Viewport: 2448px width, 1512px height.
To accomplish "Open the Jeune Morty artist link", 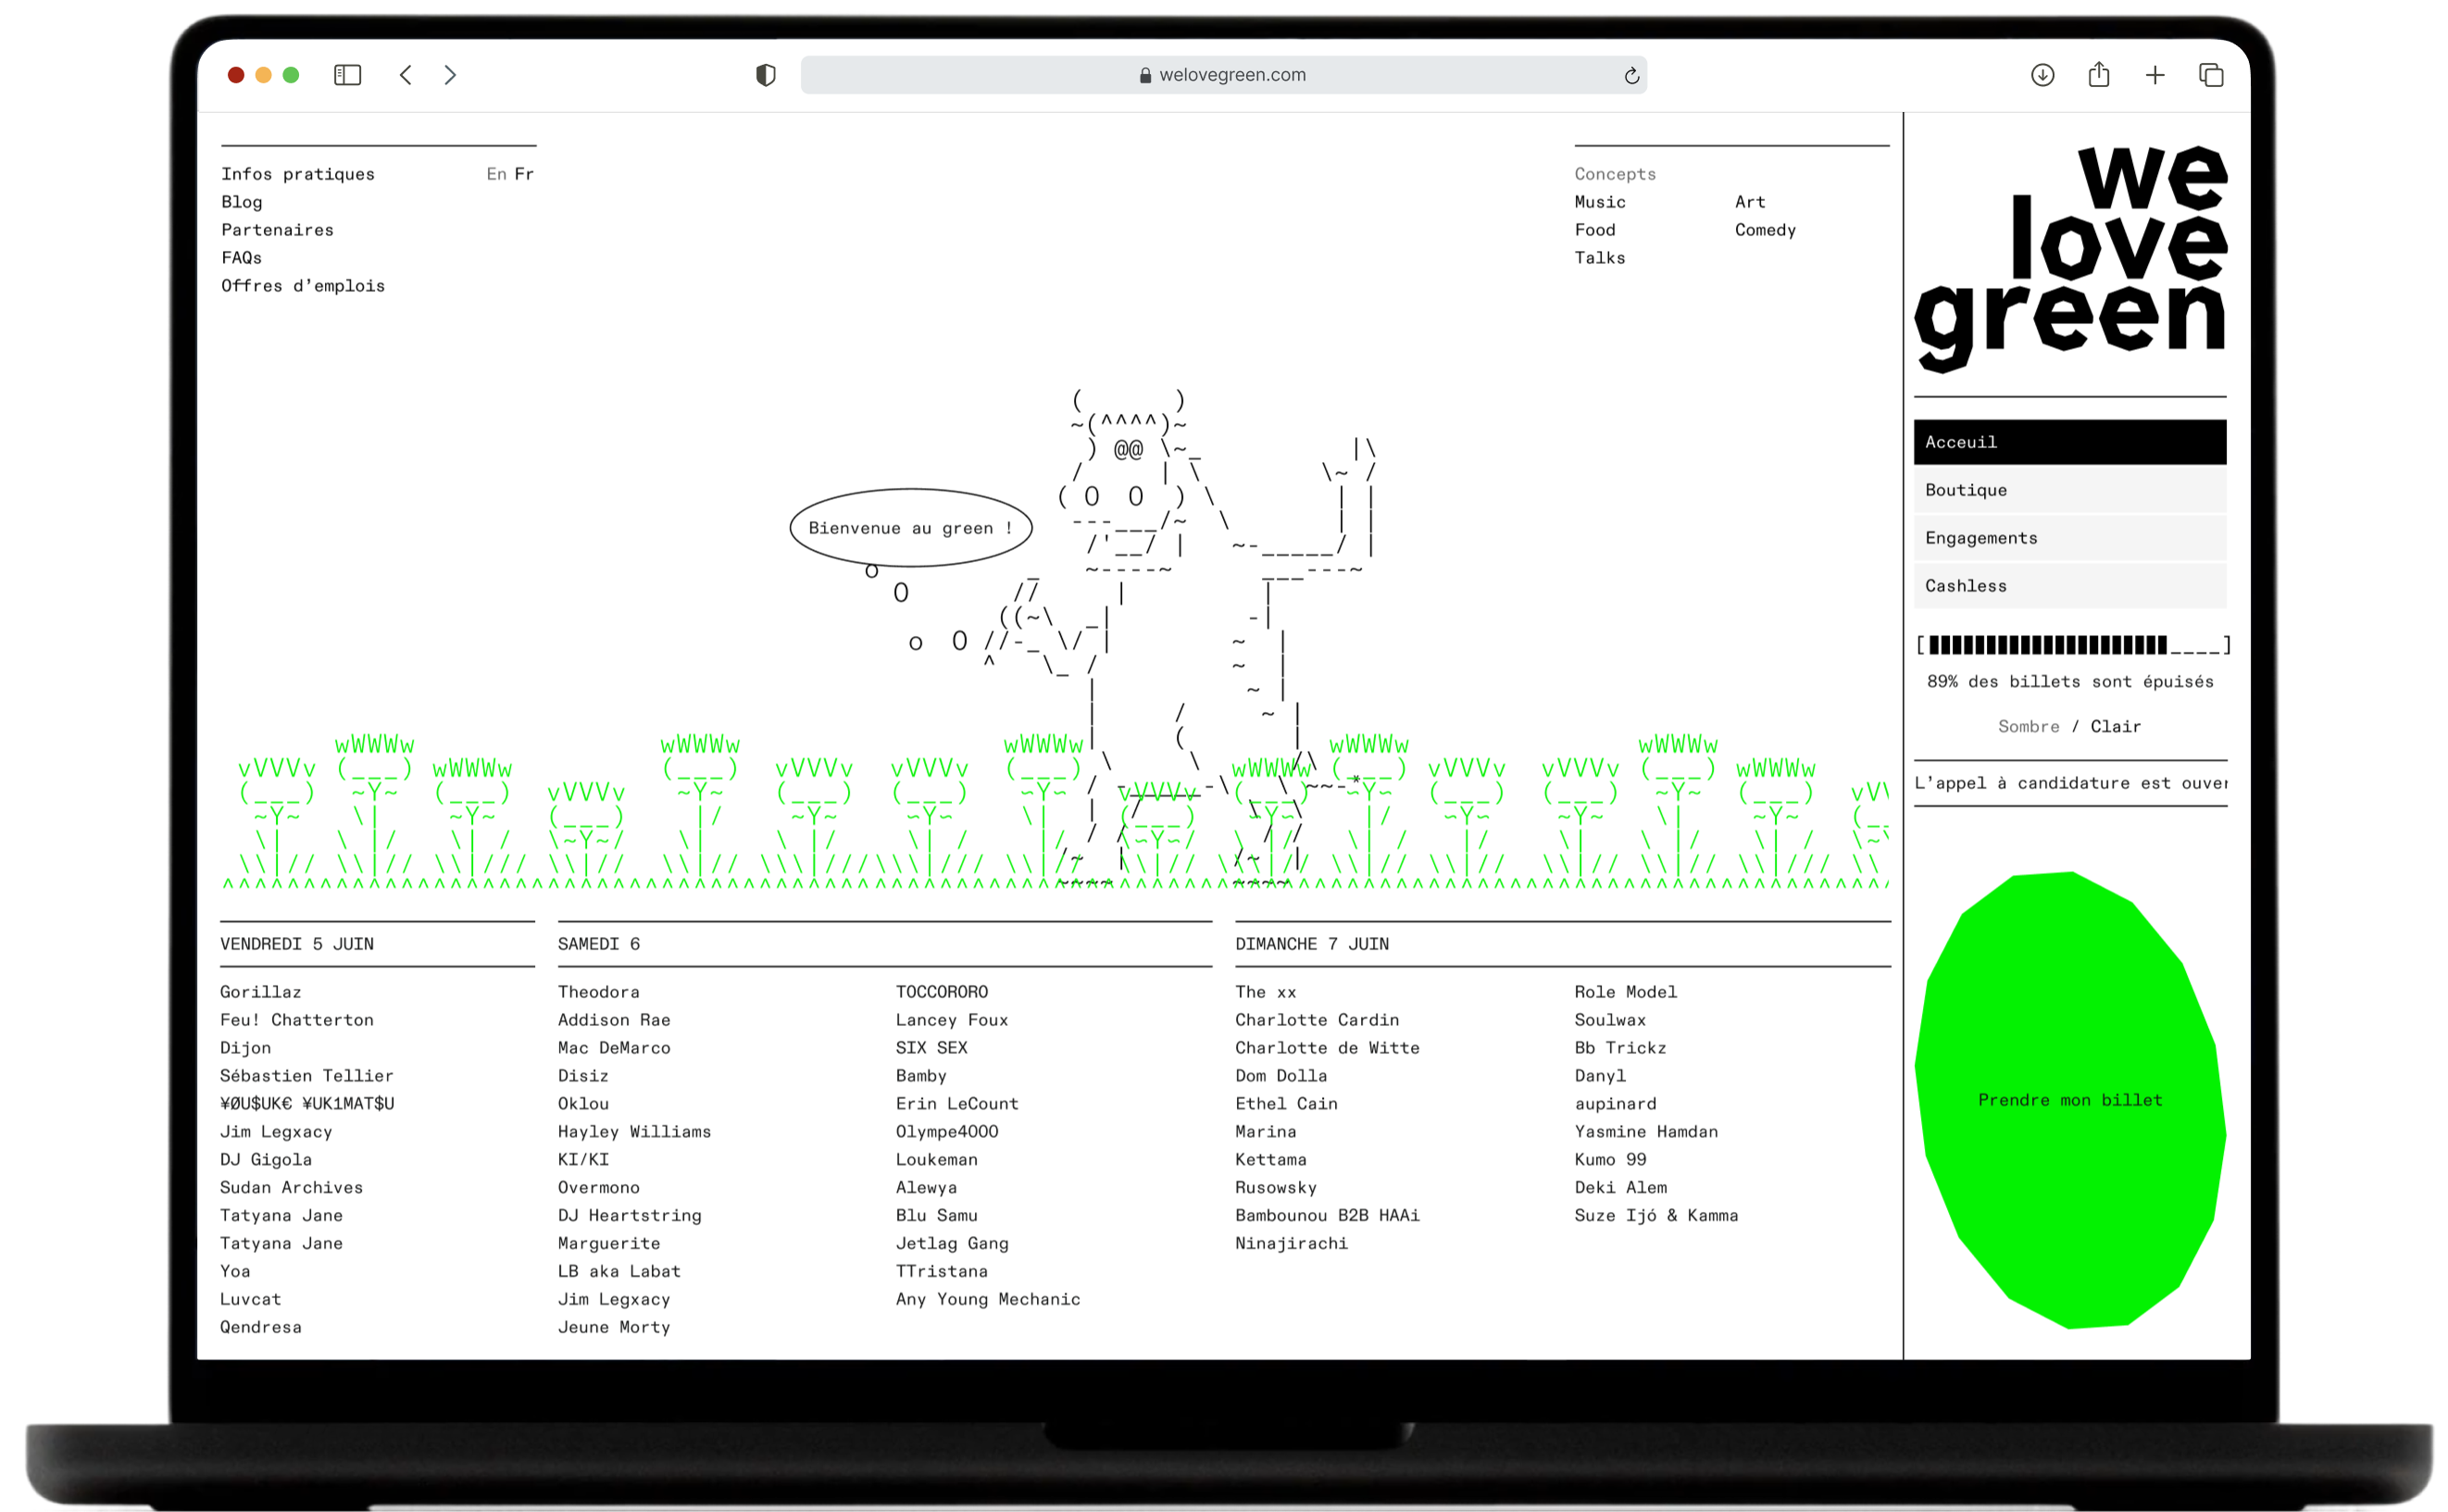I will point(614,1327).
